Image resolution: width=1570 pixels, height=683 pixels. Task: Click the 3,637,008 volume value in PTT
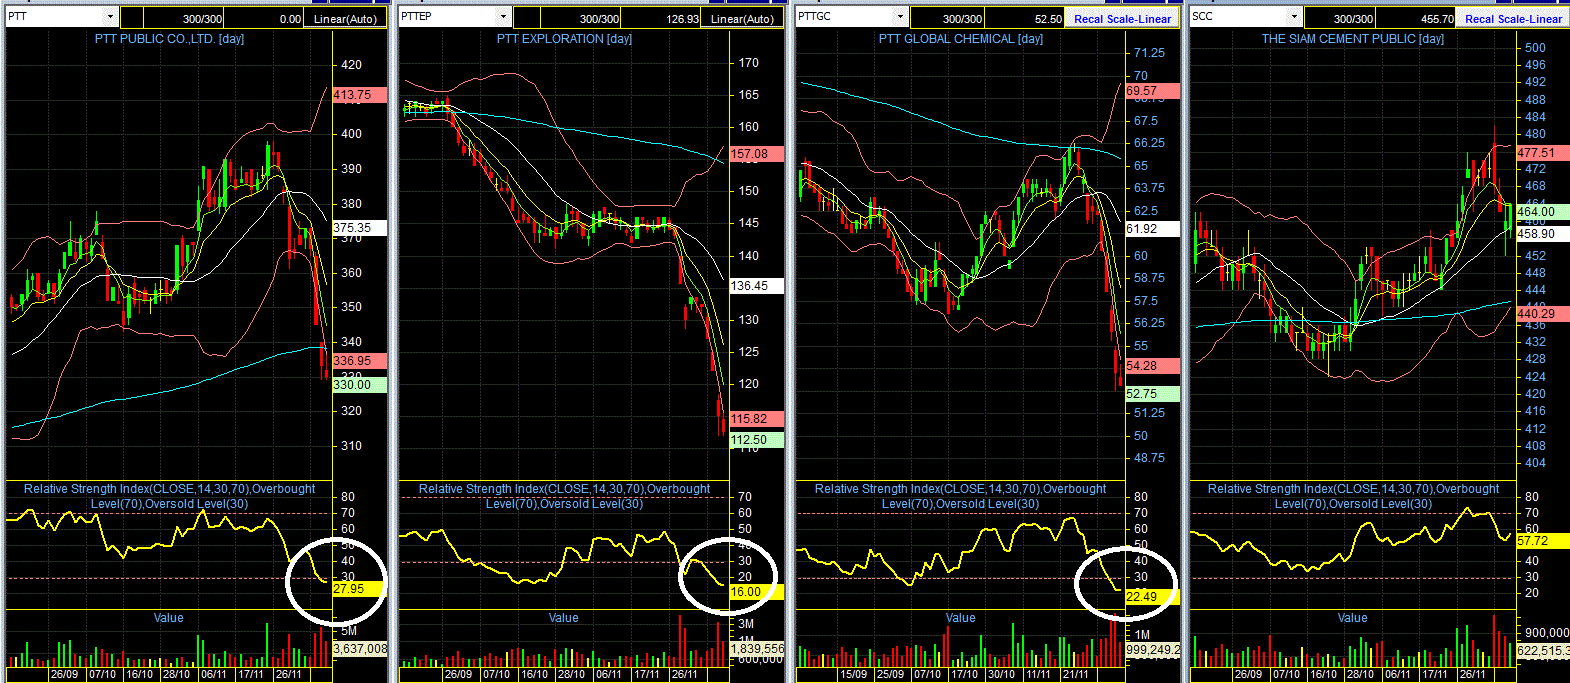tap(360, 649)
